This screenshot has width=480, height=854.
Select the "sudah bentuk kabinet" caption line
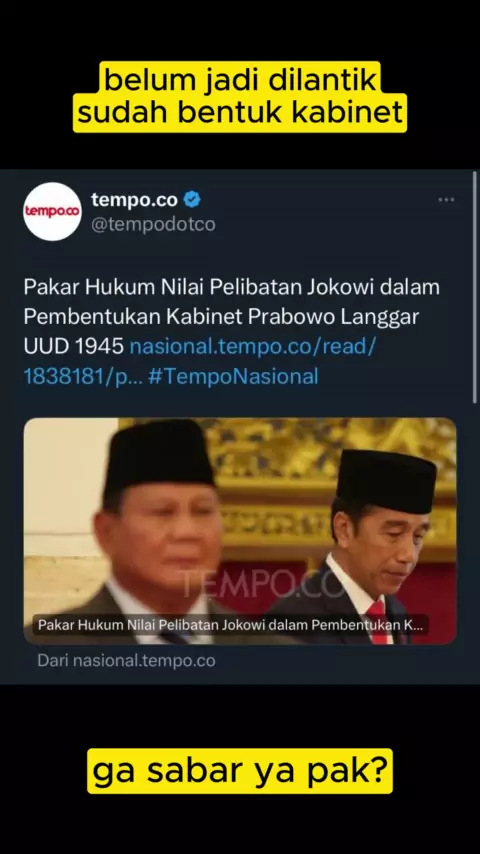point(240,112)
